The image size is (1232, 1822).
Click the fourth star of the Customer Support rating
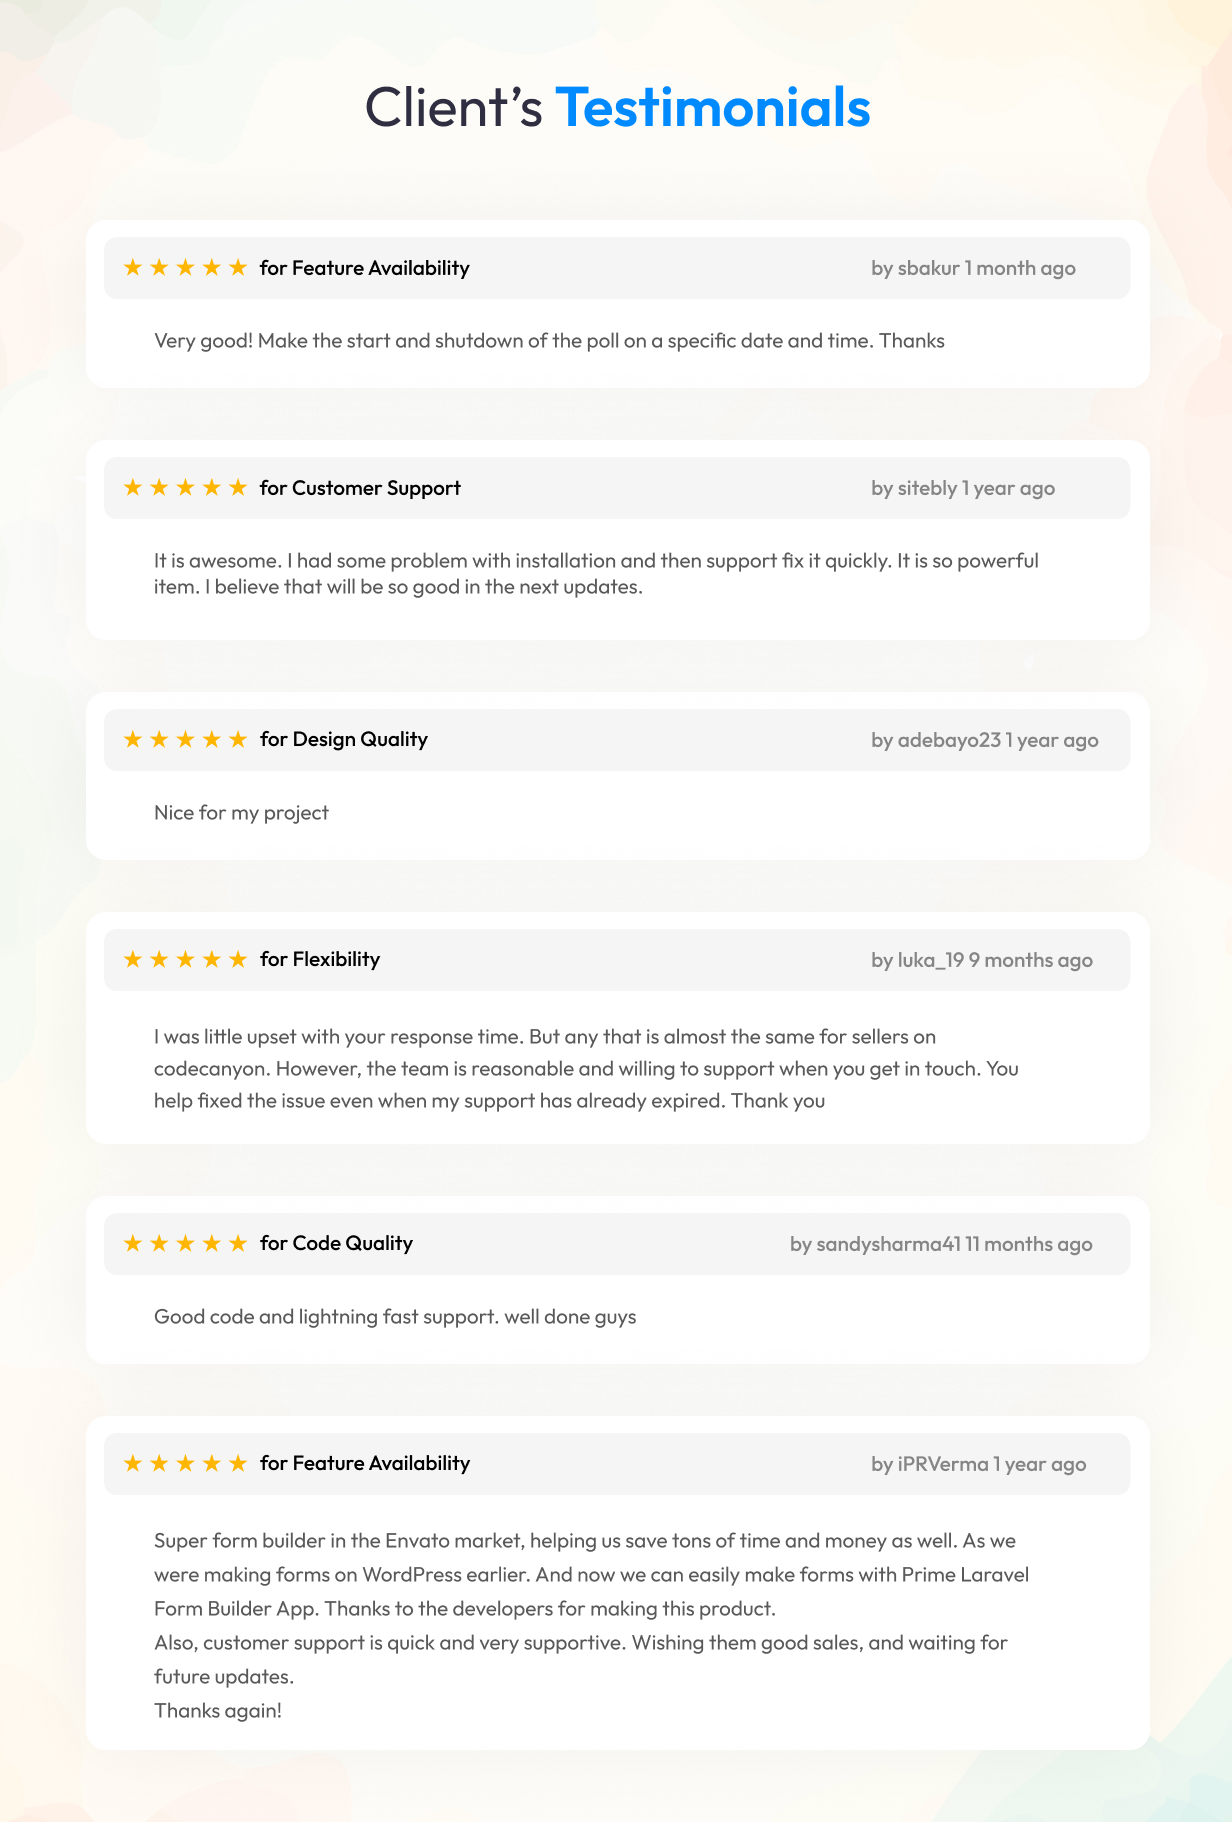point(211,487)
